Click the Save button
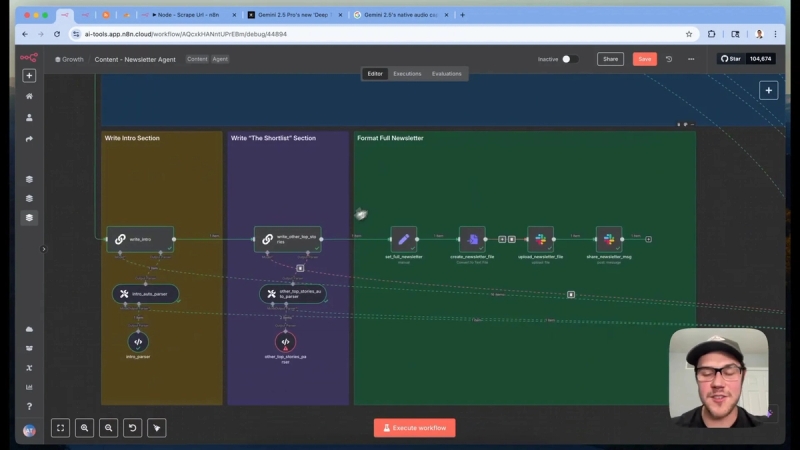 pos(644,59)
